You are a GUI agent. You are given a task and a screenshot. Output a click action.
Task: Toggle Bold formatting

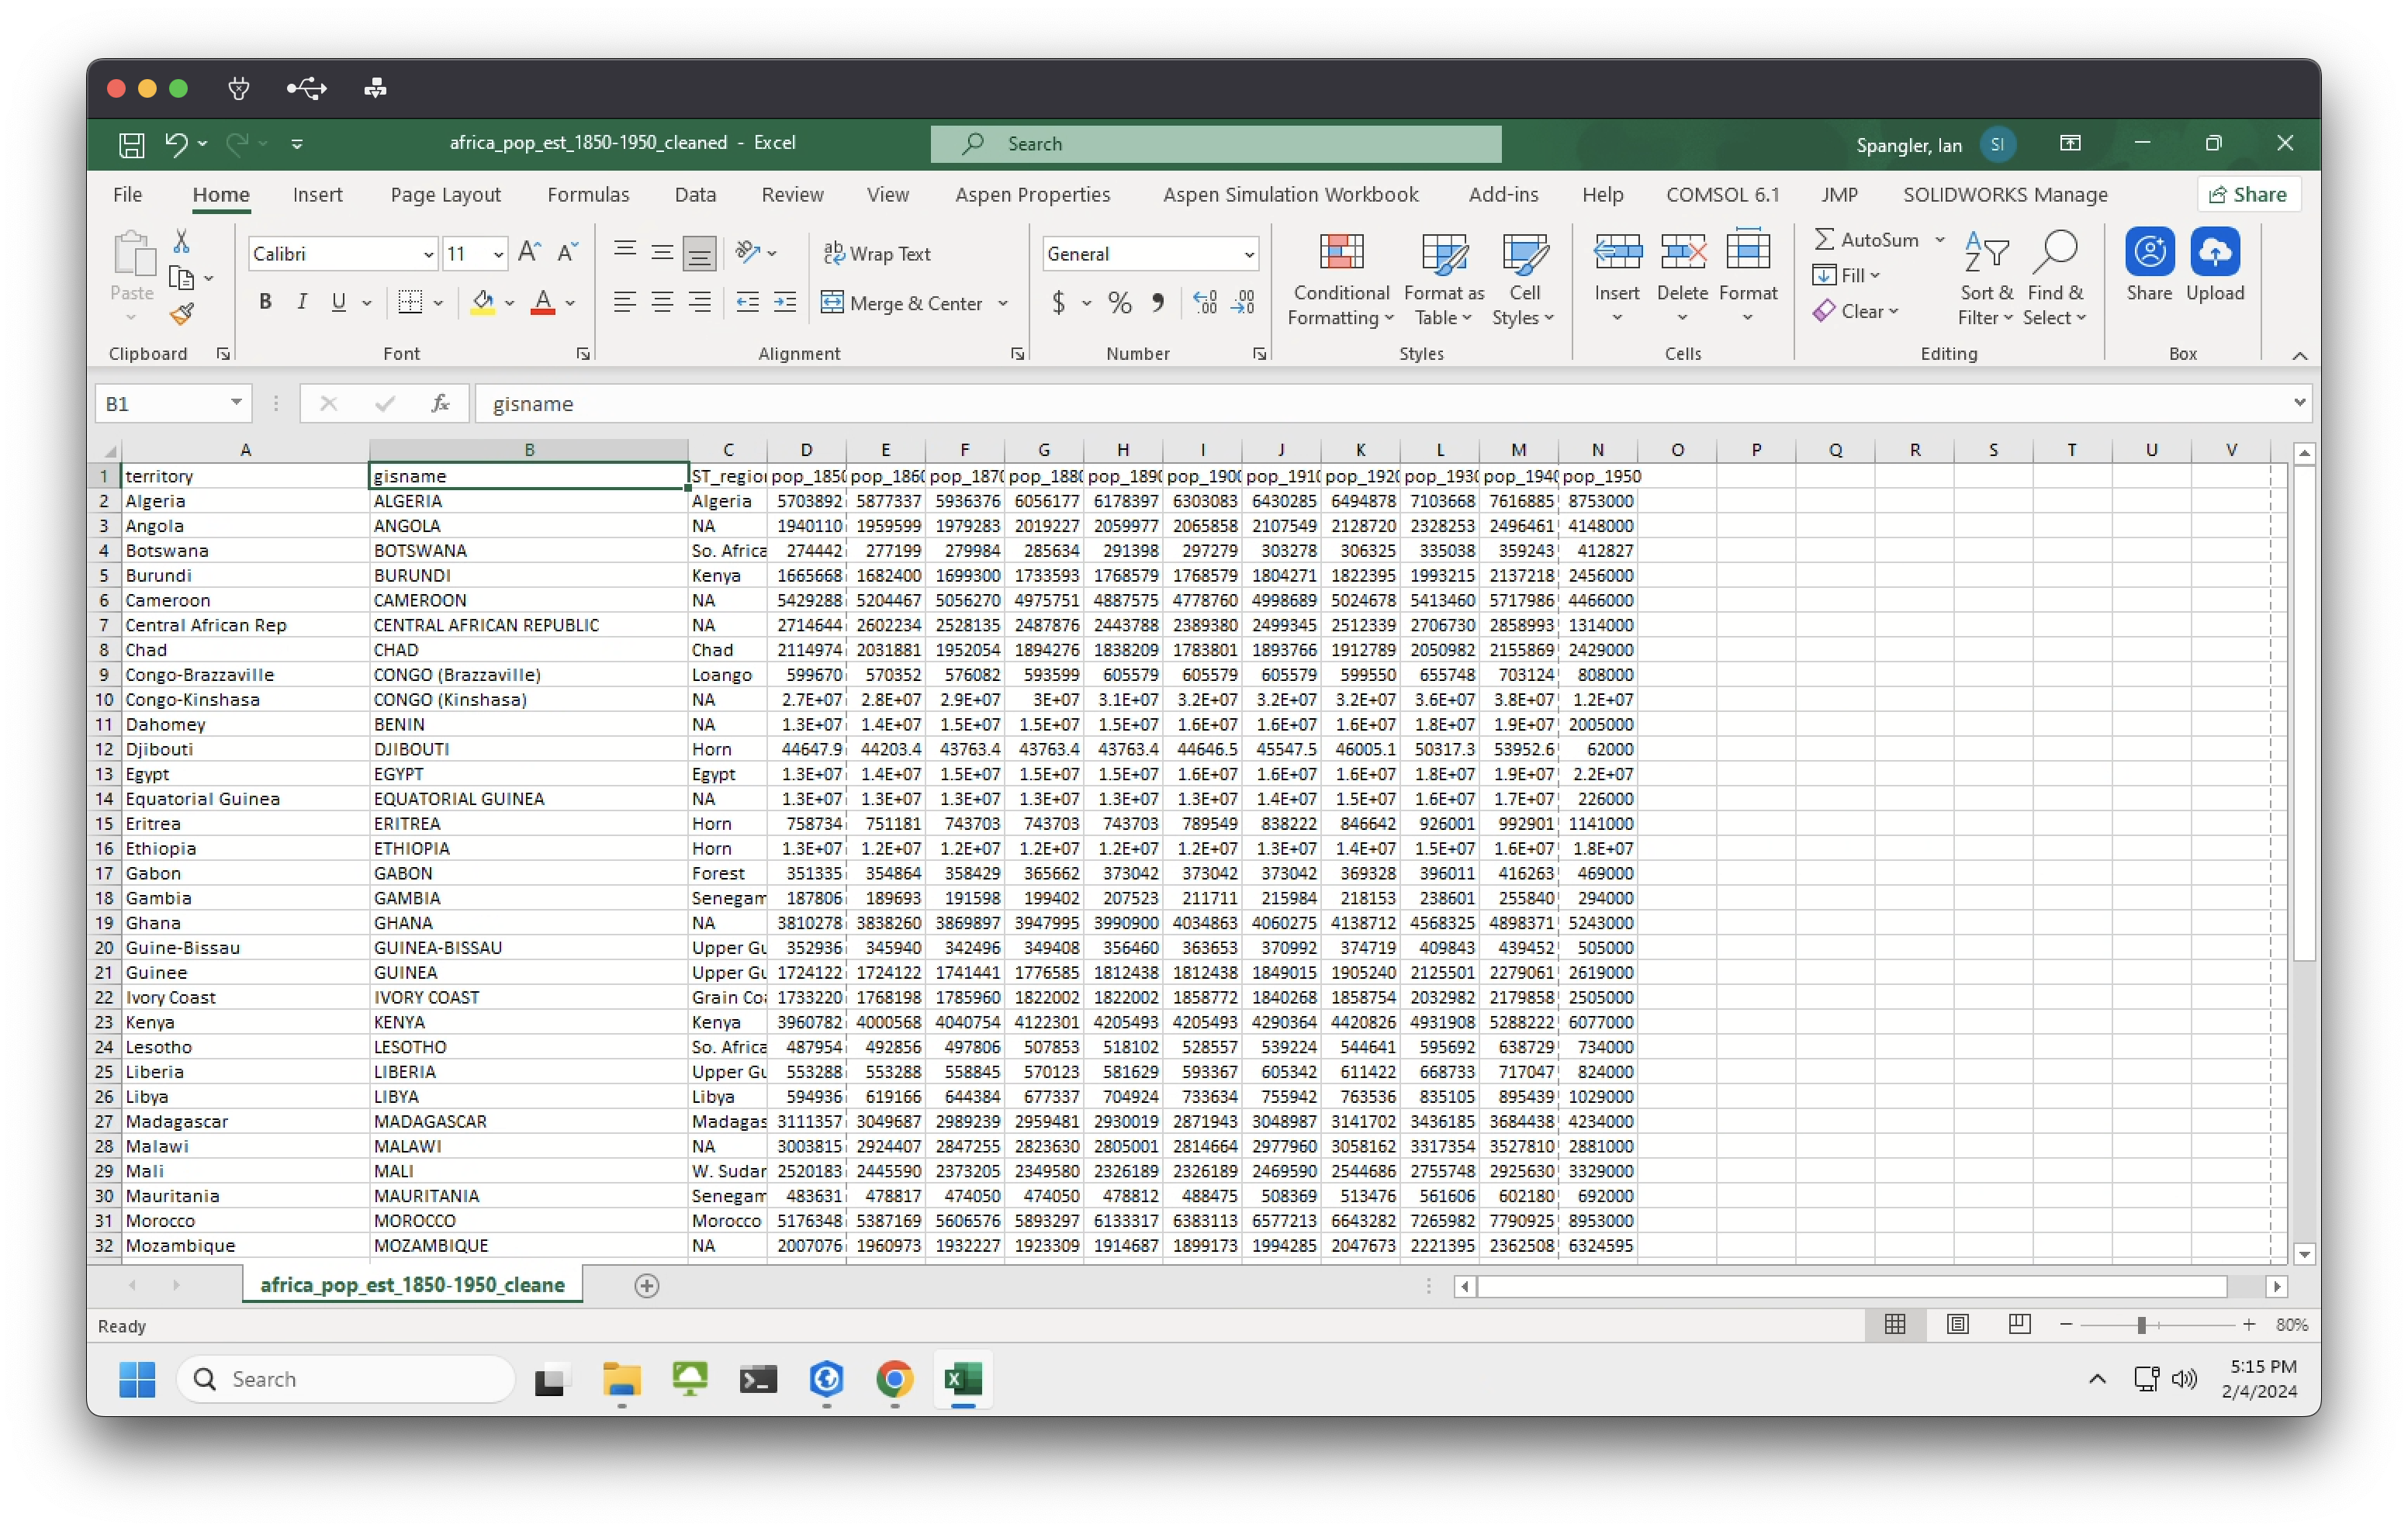coord(265,302)
